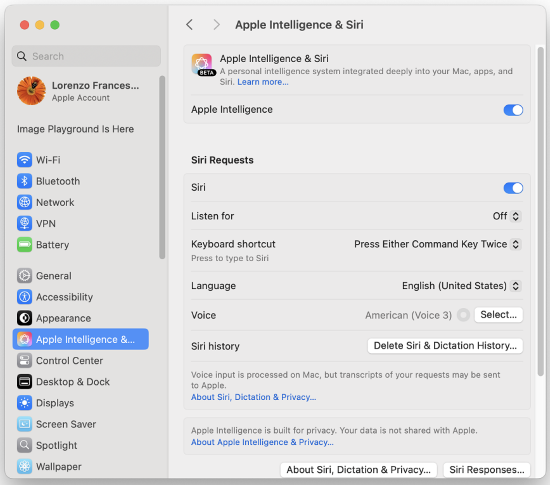
Task: Turn off the Apple Intelligence toggle
Action: click(x=513, y=110)
